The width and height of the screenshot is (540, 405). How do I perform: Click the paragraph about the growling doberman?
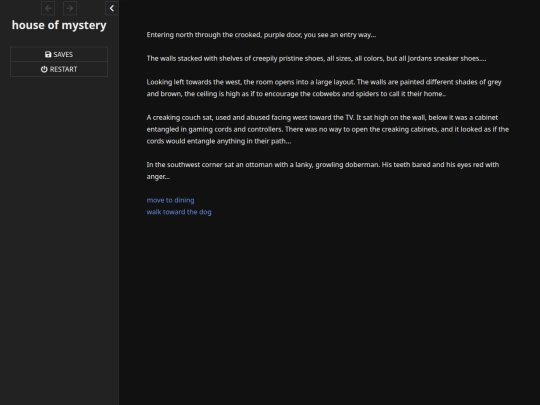pos(323,170)
